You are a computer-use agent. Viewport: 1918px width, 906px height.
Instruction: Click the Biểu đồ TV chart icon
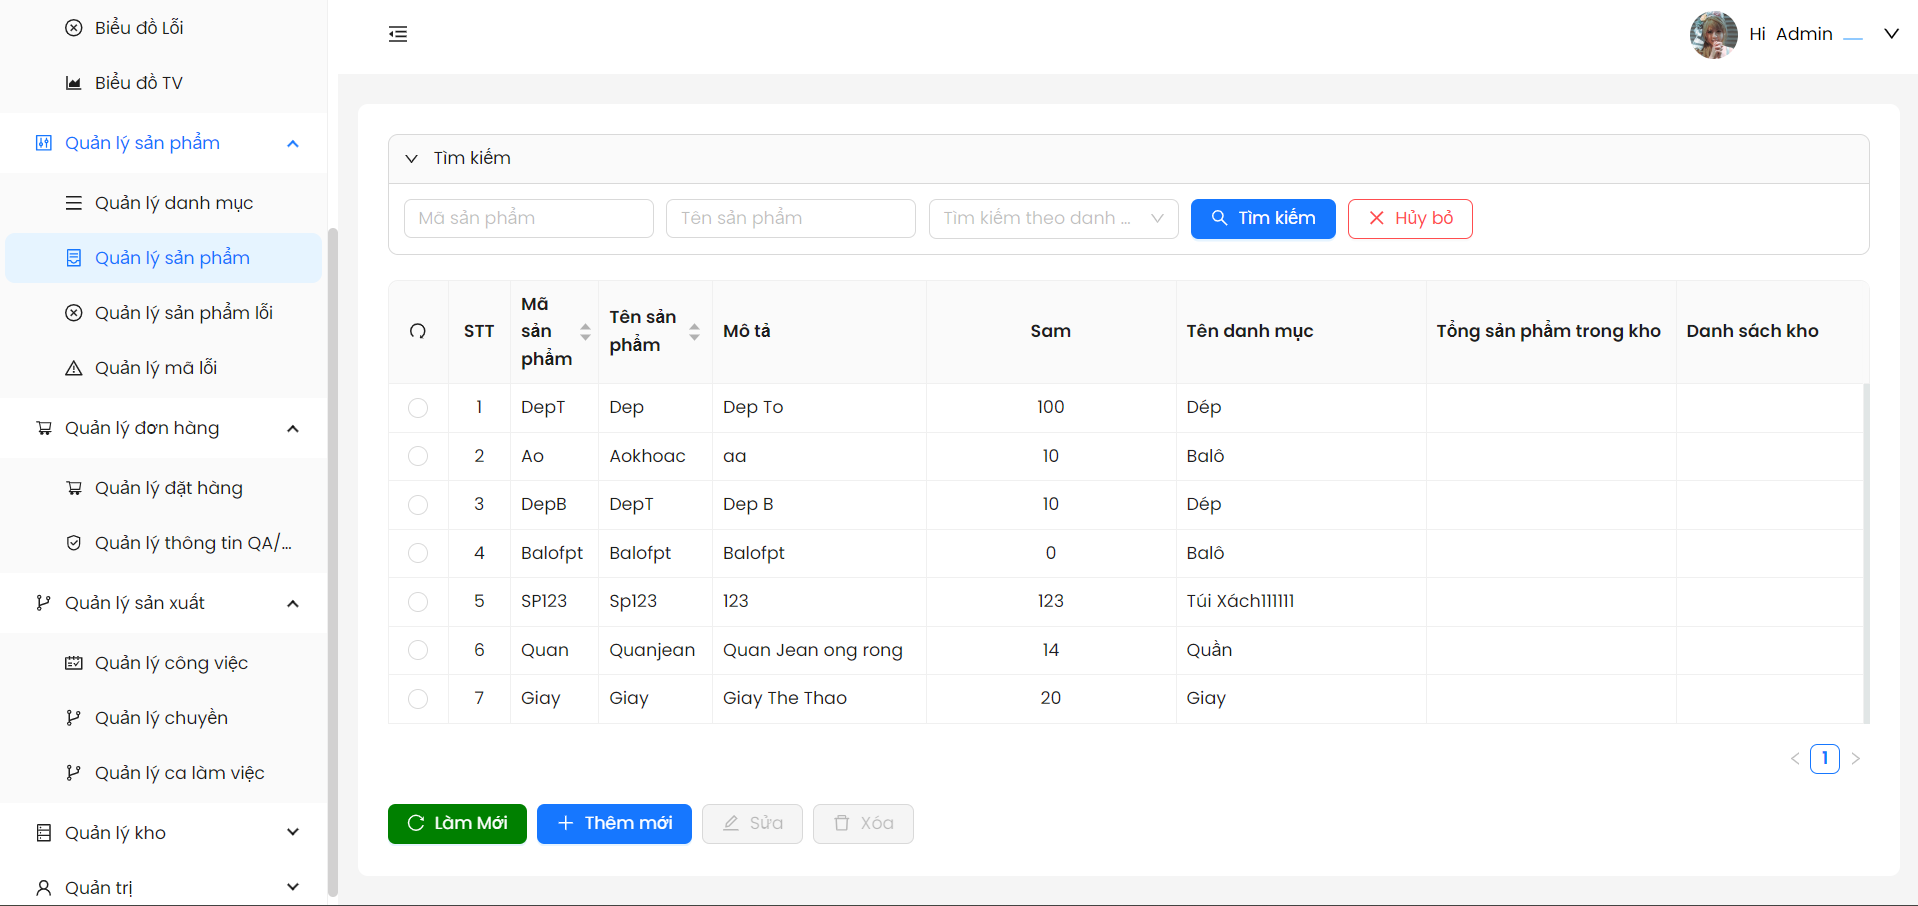point(74,83)
